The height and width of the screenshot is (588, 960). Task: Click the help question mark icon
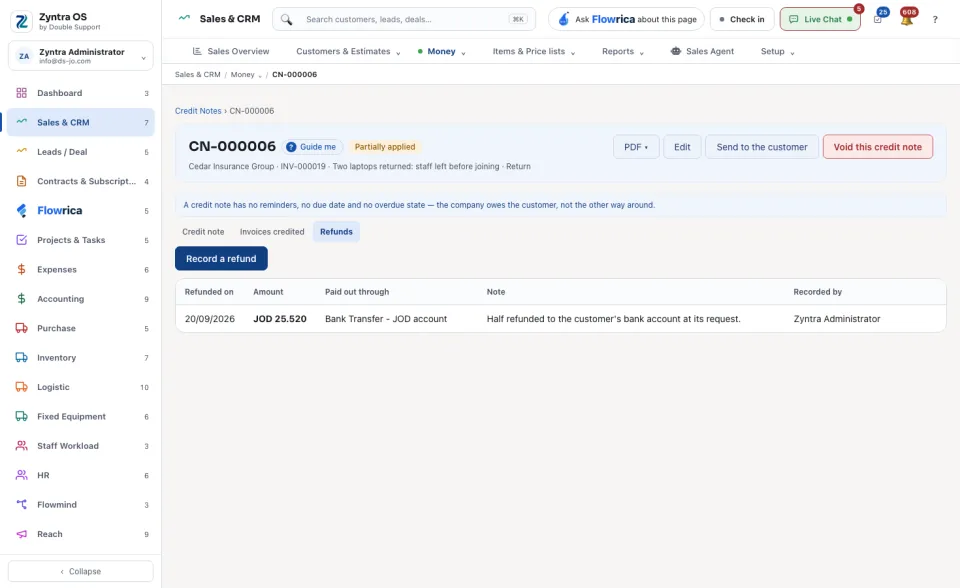(x=935, y=20)
